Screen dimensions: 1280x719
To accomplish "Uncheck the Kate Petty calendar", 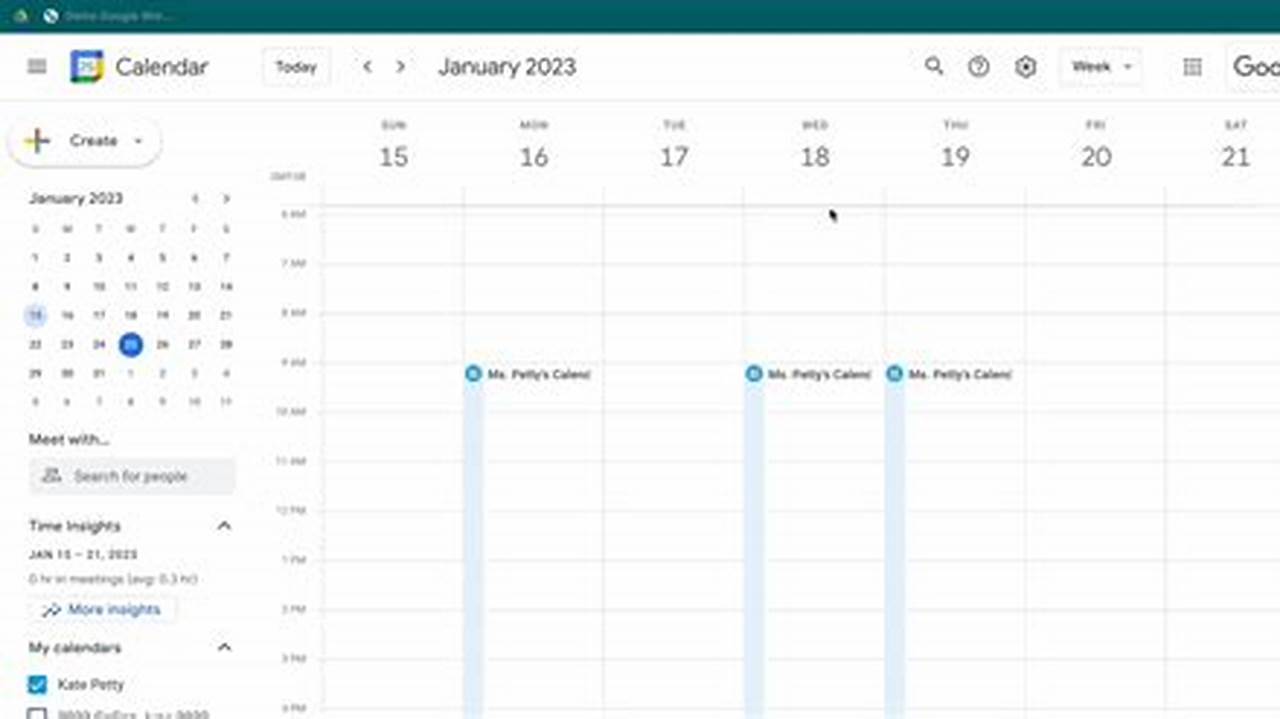I will [x=36, y=684].
